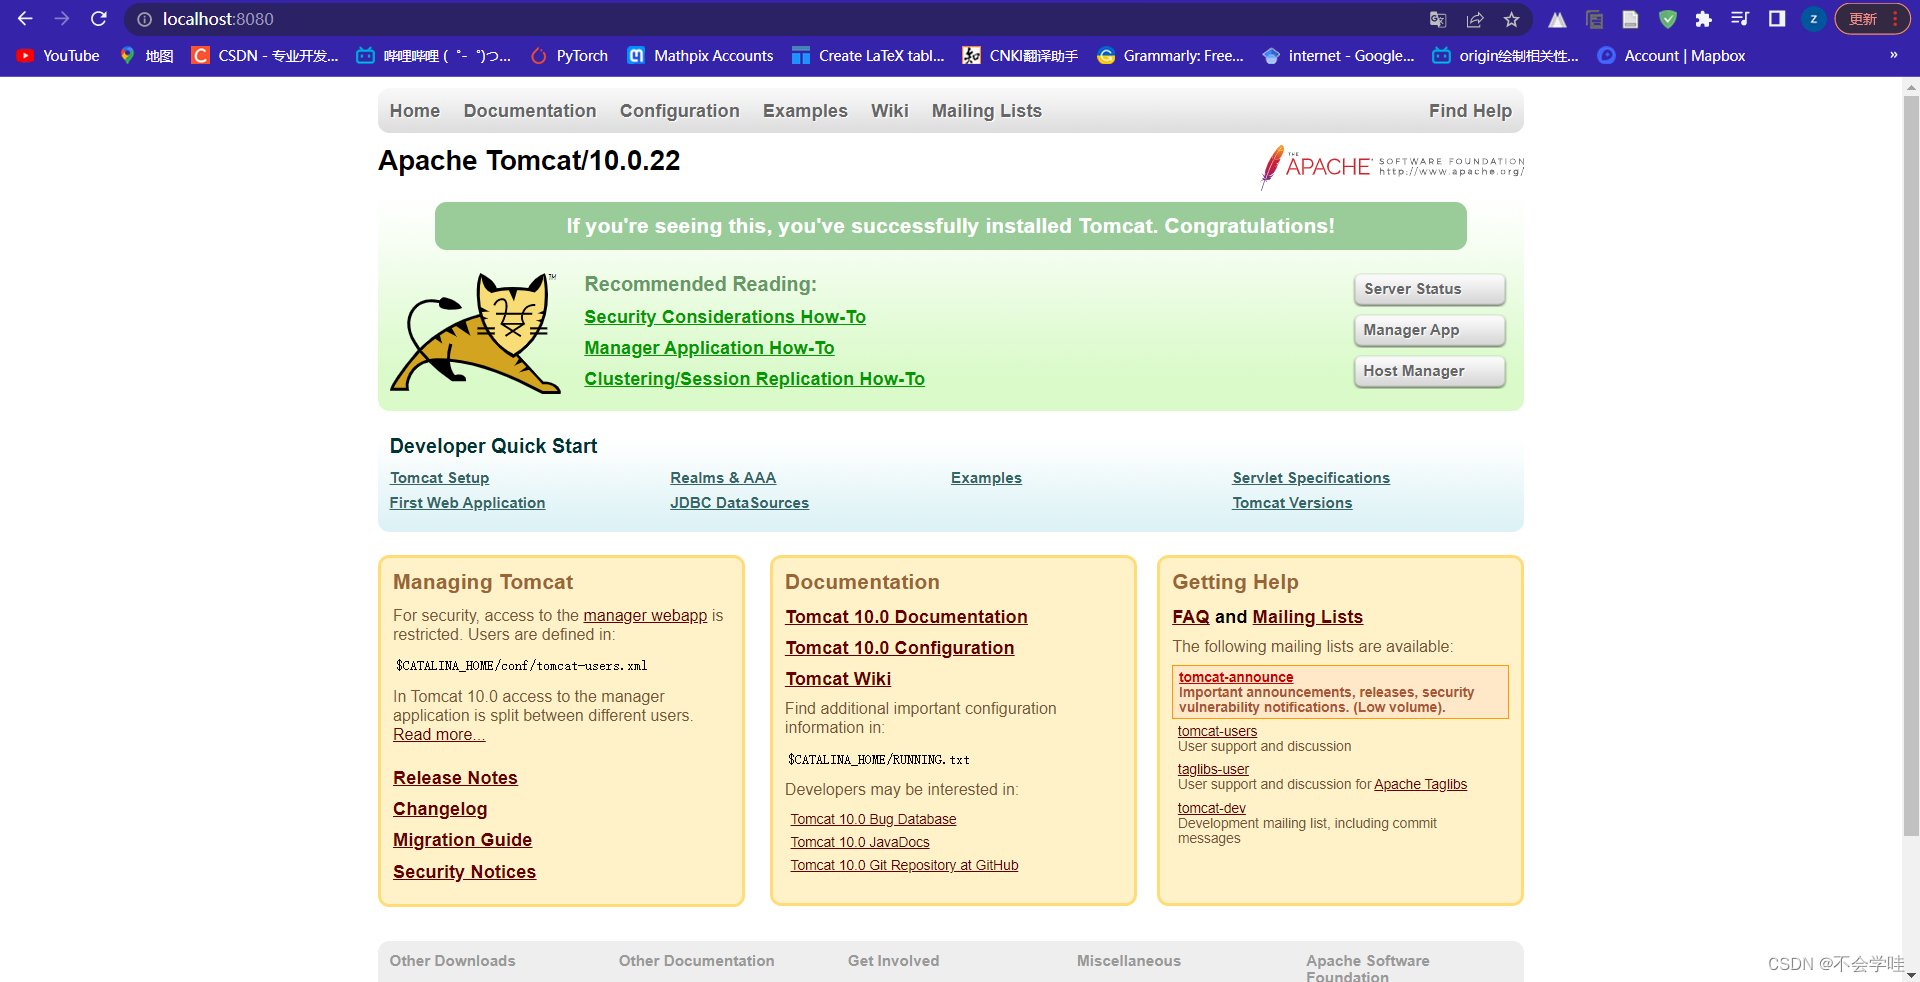Open the Servlet Specifications link
1920x982 pixels.
pyautogui.click(x=1311, y=478)
